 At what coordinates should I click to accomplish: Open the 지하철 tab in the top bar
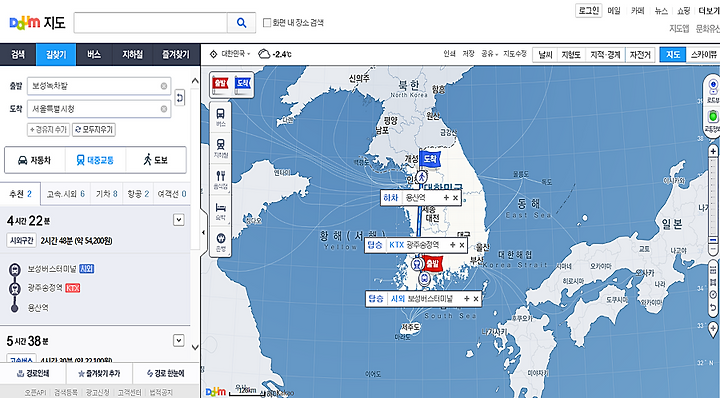[132, 55]
